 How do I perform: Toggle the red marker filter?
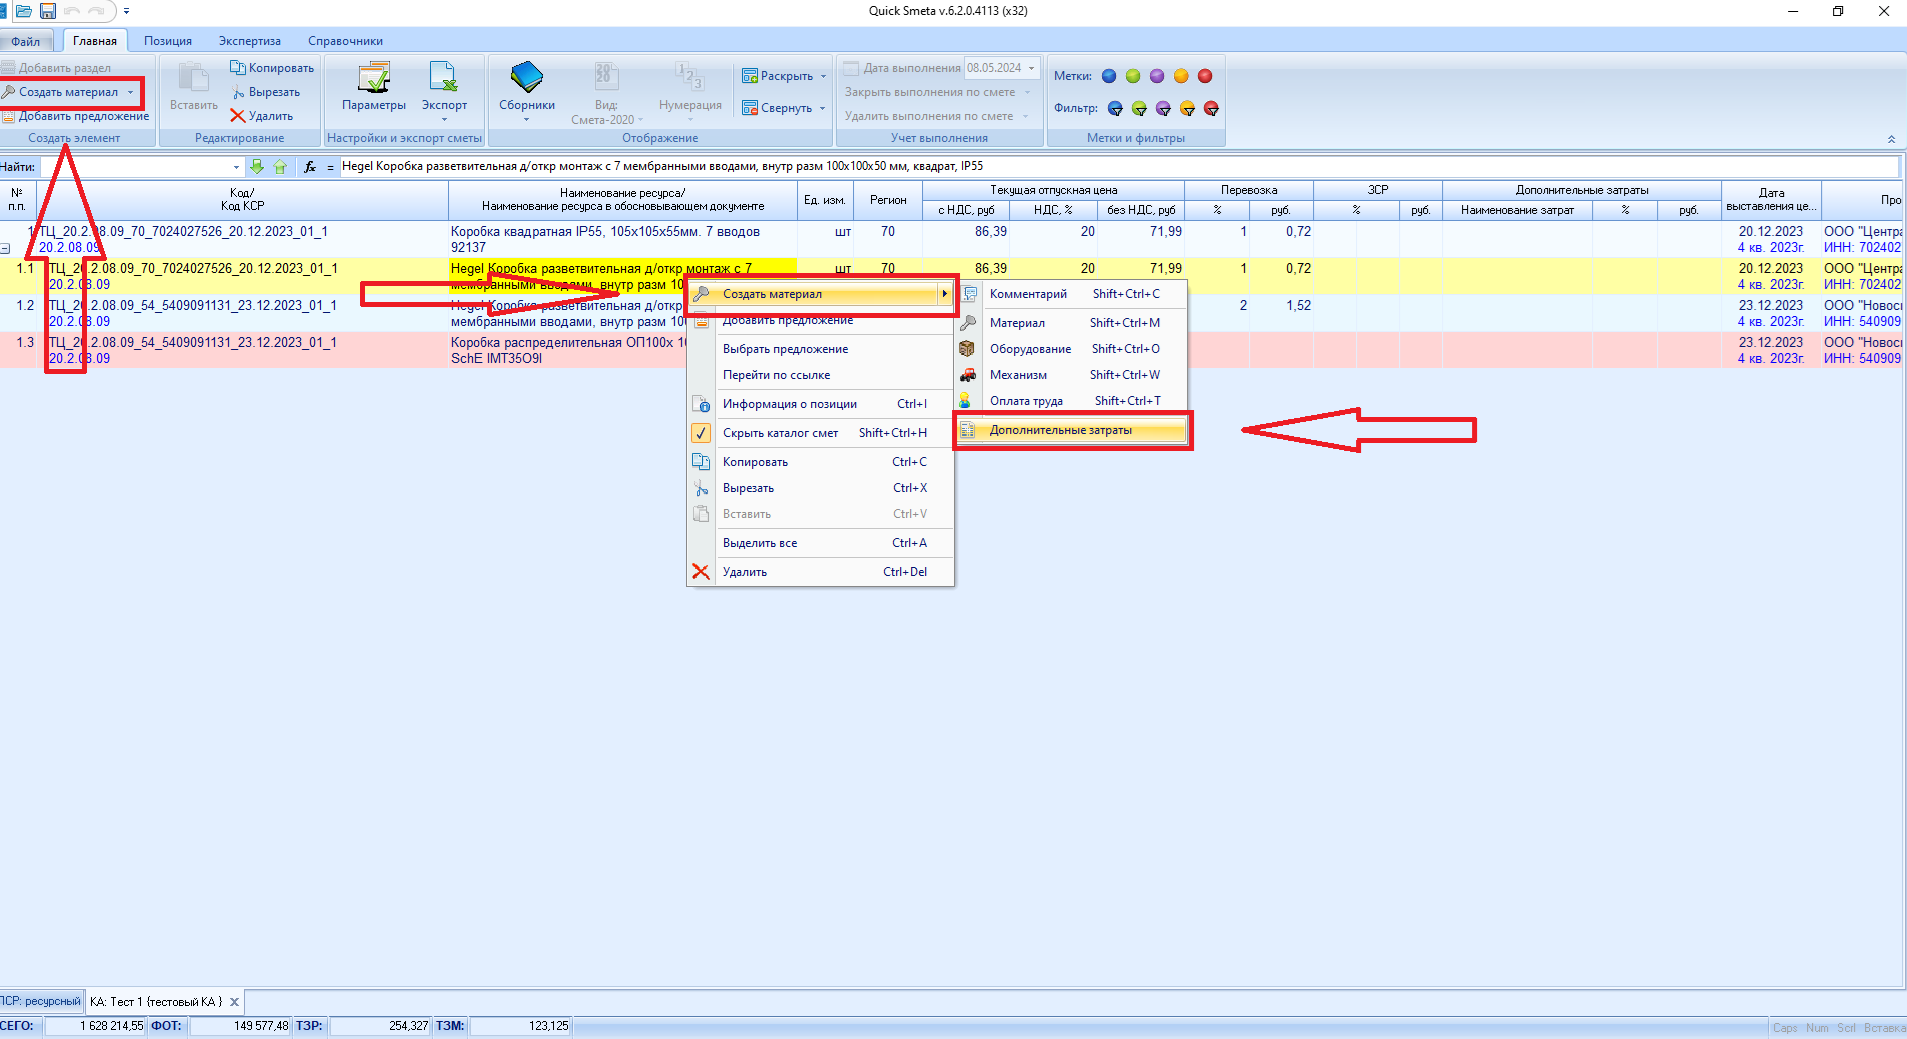click(x=1211, y=108)
